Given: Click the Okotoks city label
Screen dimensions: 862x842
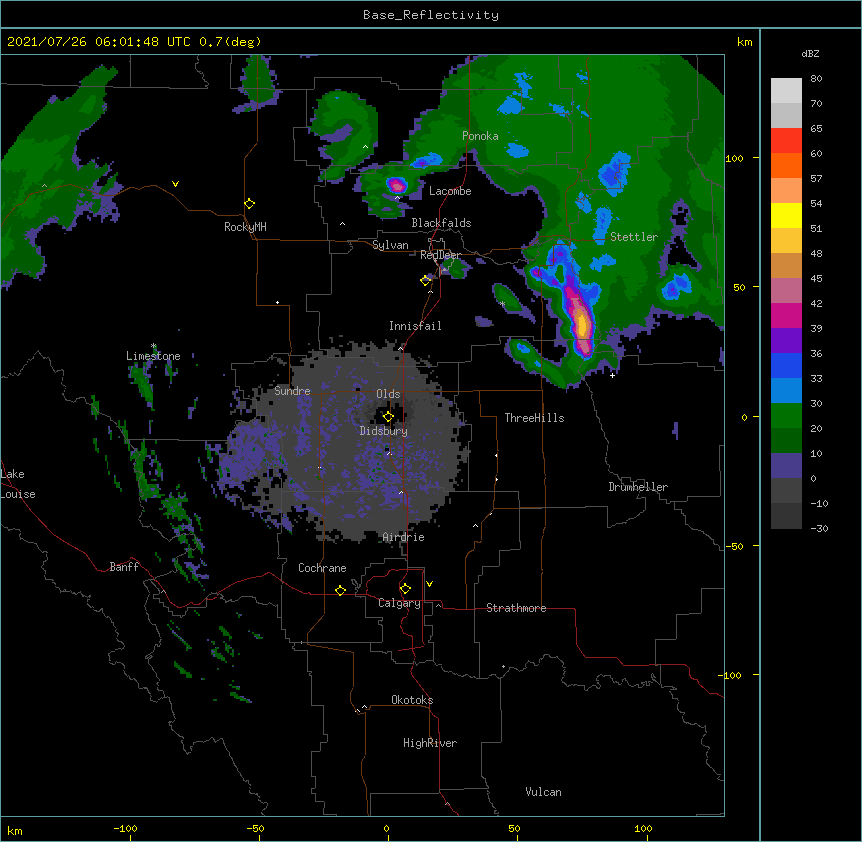Looking at the screenshot, I should [412, 700].
